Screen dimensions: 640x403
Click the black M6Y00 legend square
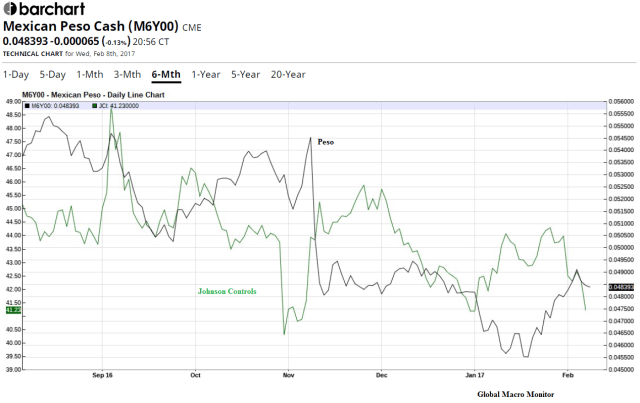point(26,104)
